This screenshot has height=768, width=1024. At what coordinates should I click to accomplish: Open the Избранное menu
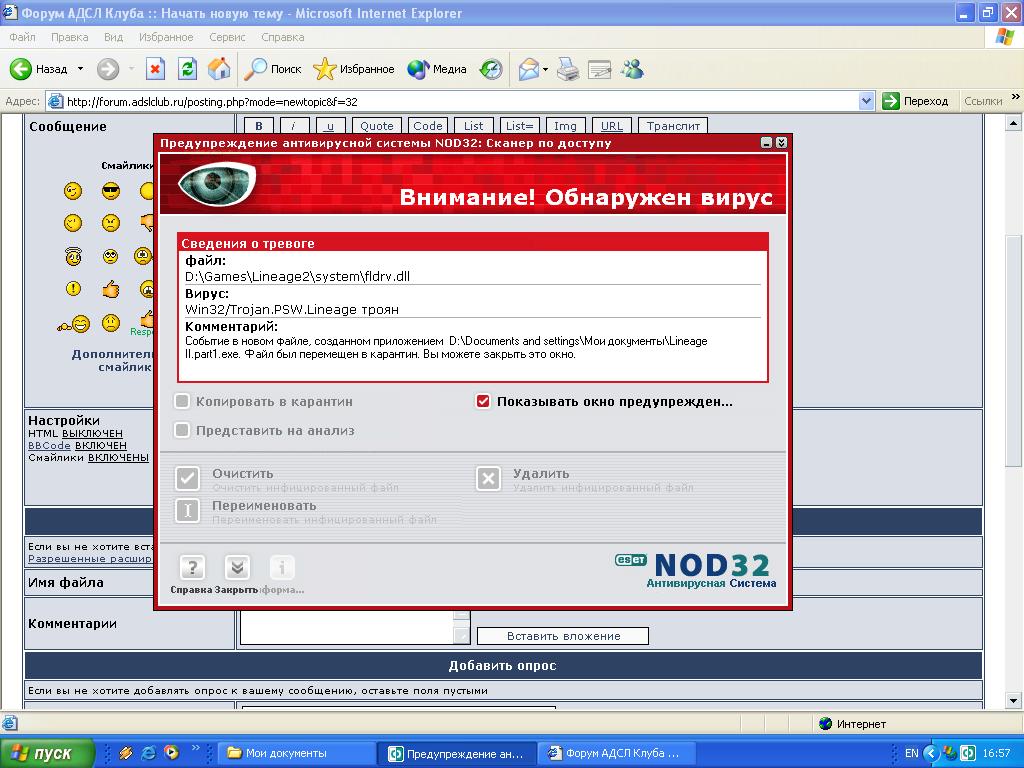(x=166, y=37)
